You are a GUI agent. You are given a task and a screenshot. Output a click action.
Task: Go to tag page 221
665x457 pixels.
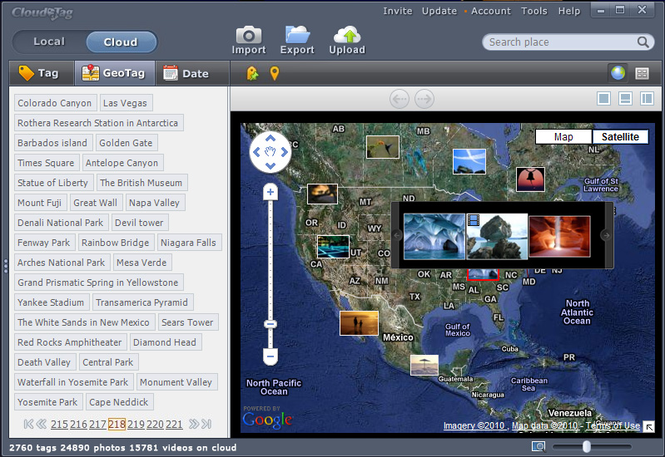coord(174,424)
